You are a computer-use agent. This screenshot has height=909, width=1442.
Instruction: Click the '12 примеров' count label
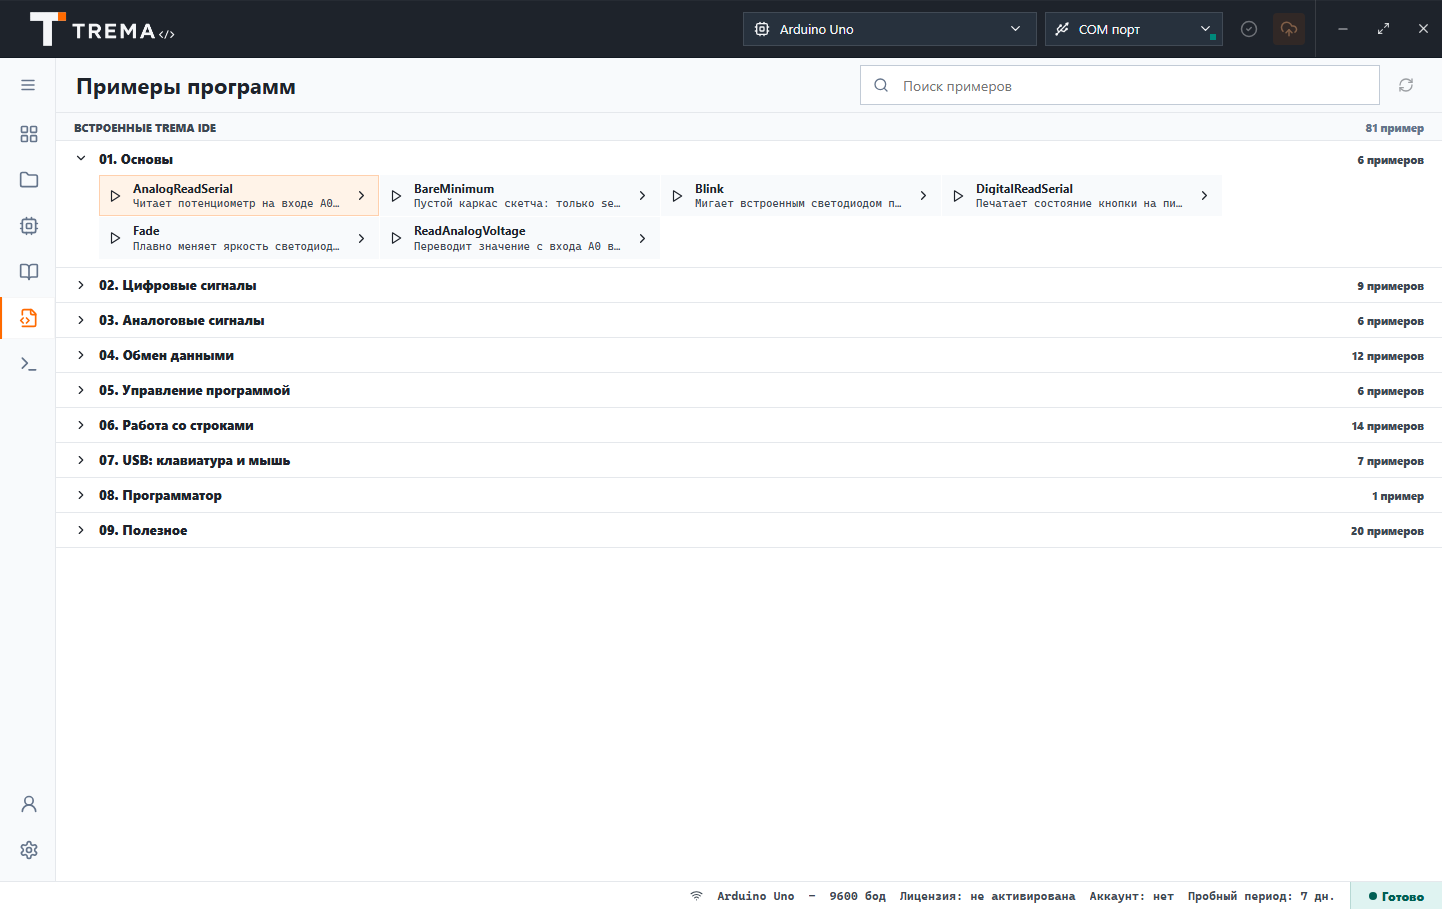(1387, 356)
